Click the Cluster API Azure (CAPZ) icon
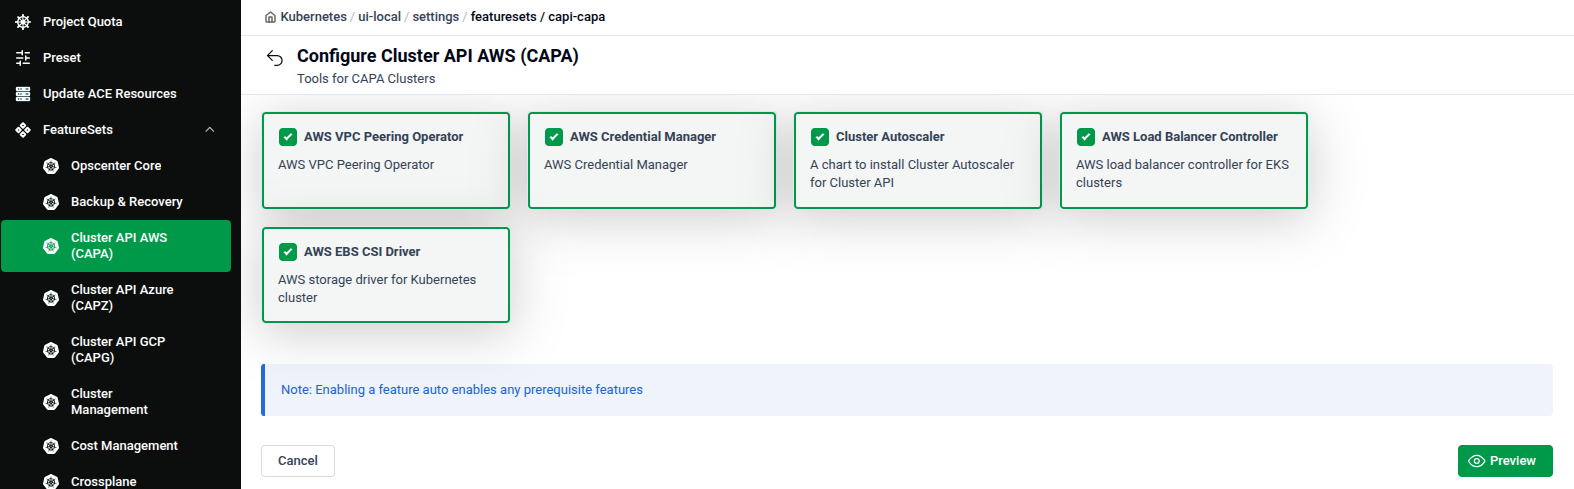The image size is (1574, 489). point(51,297)
